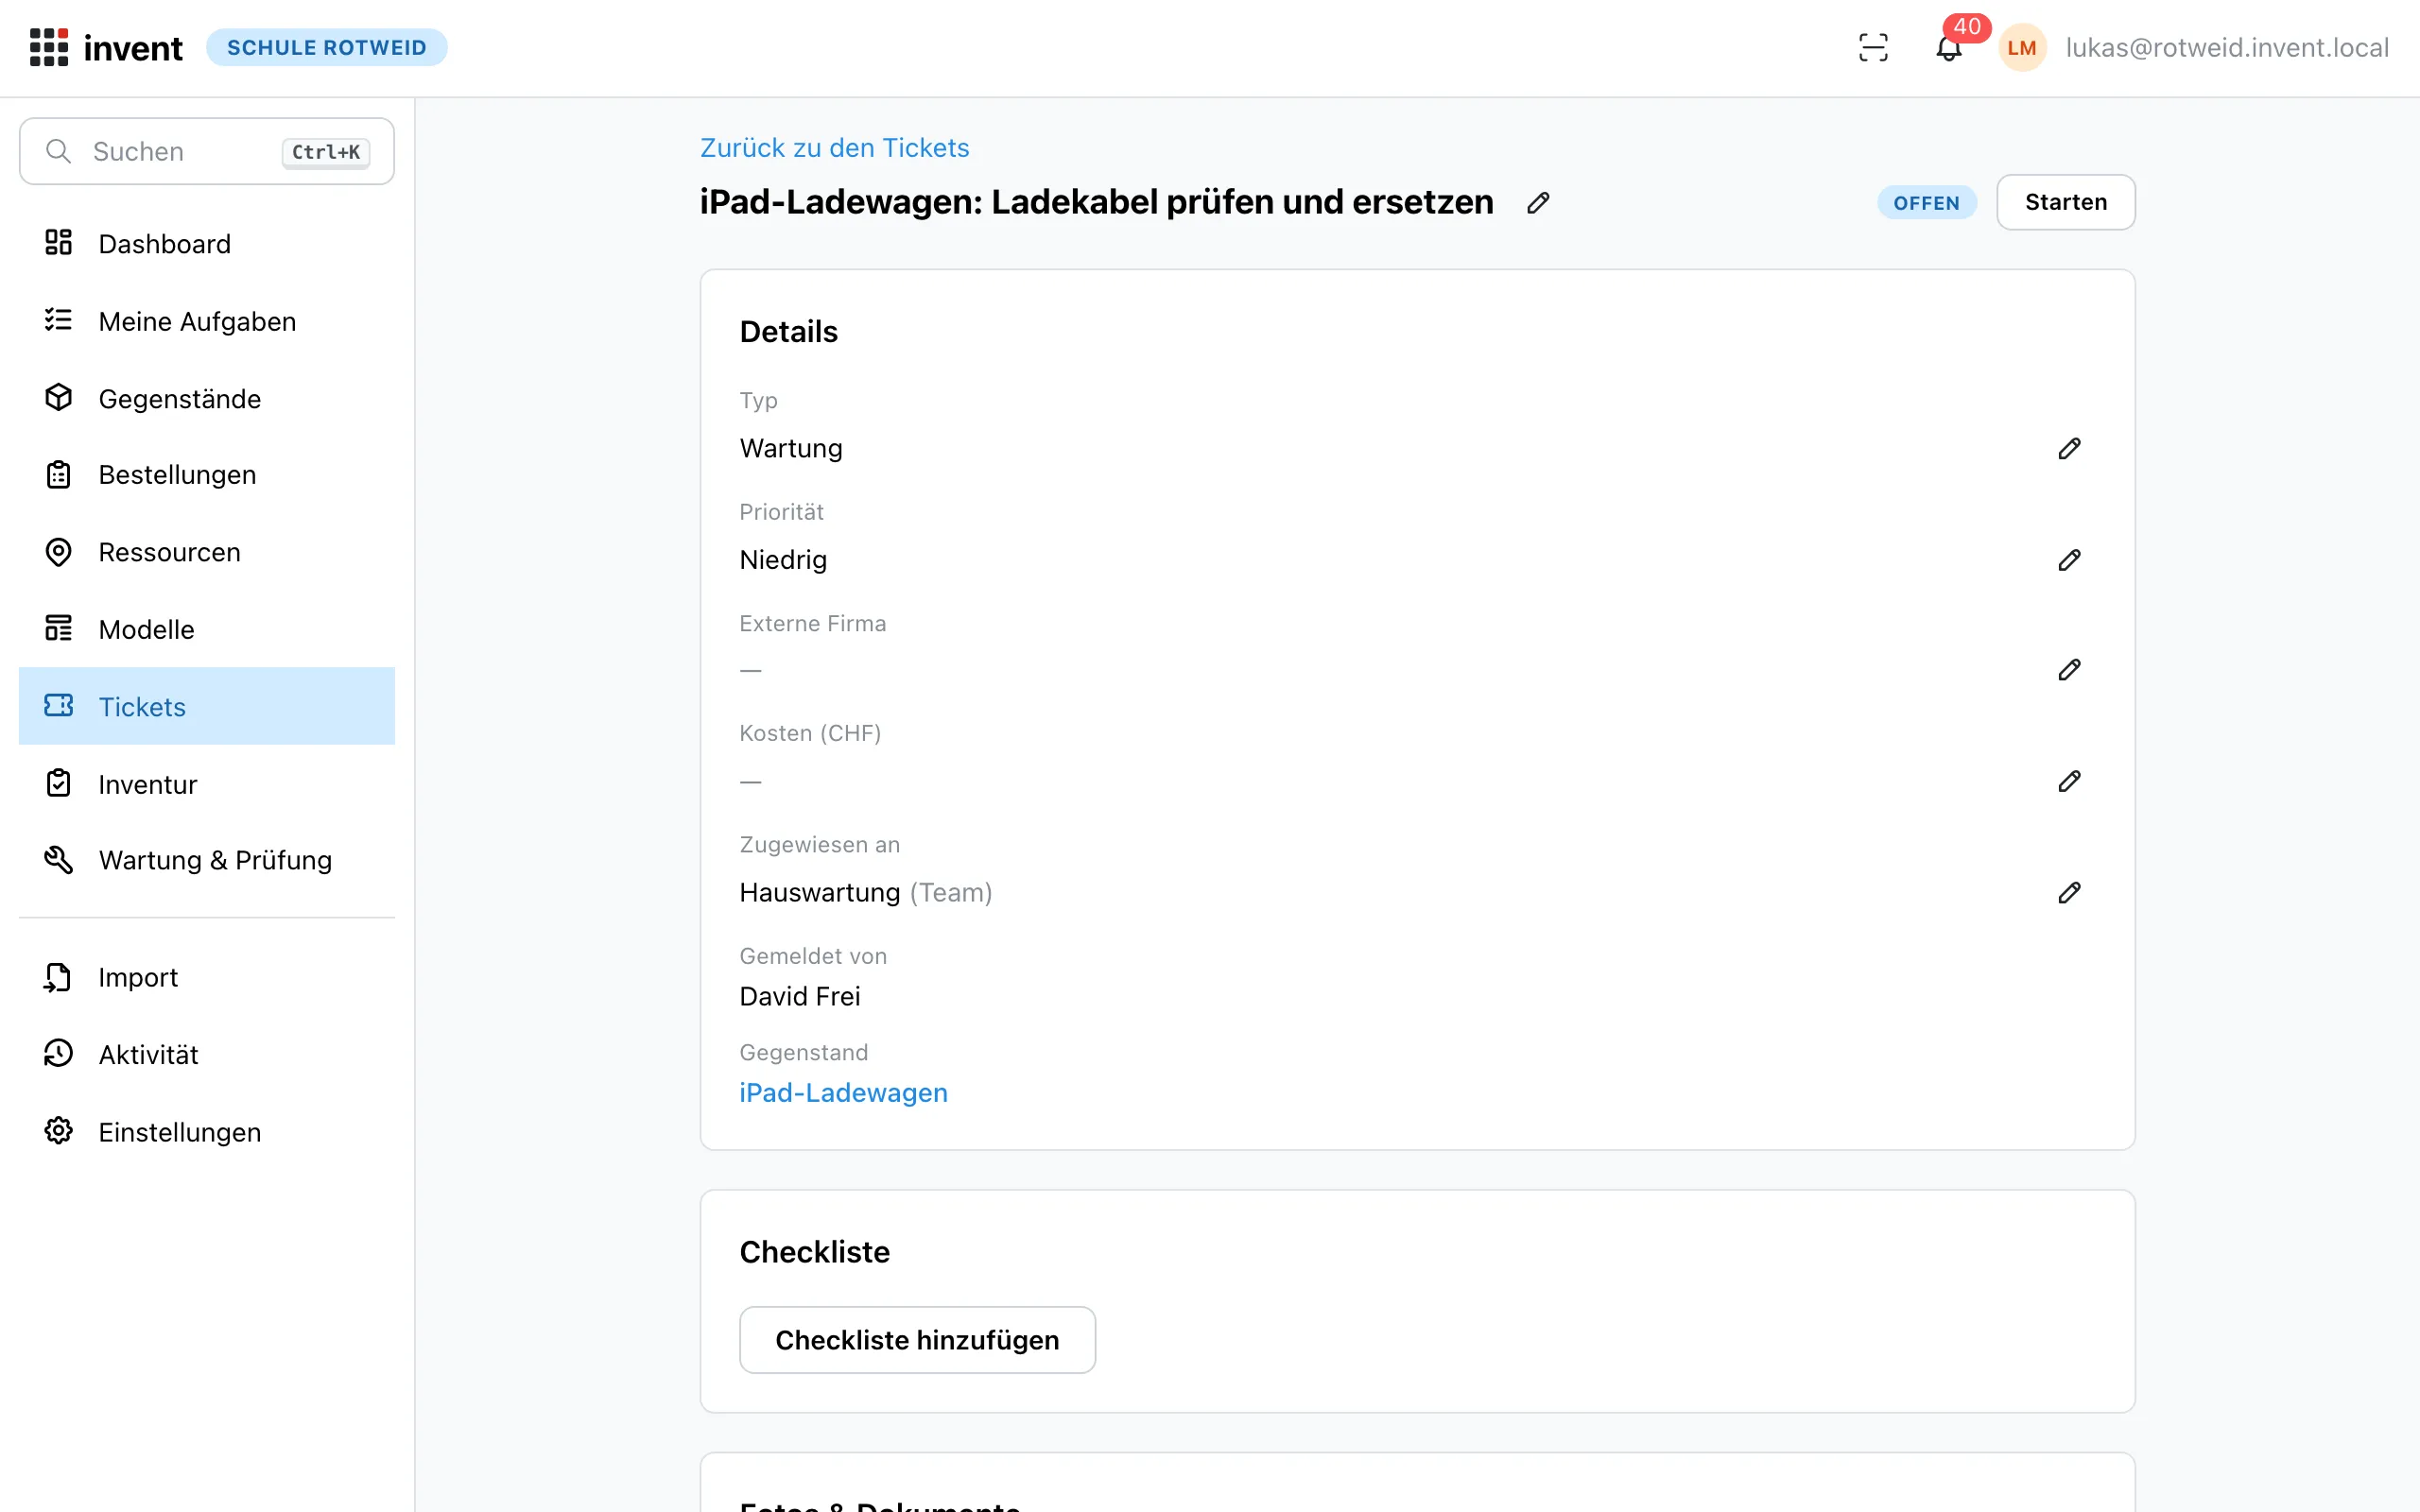Click the Hauswartung (Team) value
The height and width of the screenshot is (1512, 2420).
pyautogui.click(x=865, y=892)
